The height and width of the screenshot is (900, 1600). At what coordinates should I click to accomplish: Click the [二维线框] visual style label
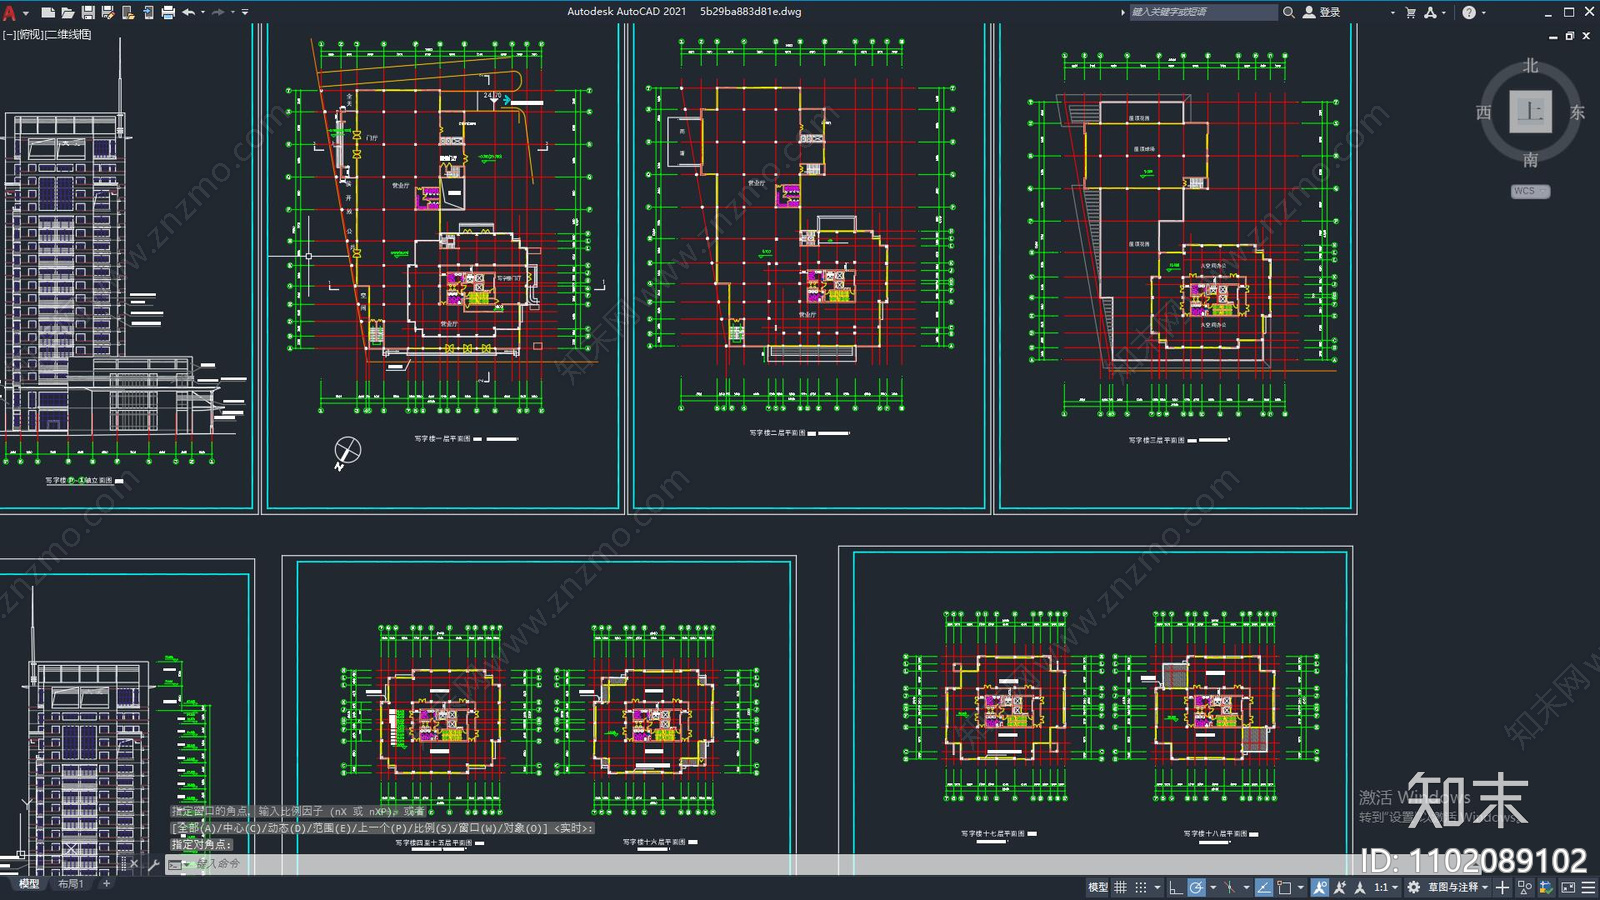(68, 34)
